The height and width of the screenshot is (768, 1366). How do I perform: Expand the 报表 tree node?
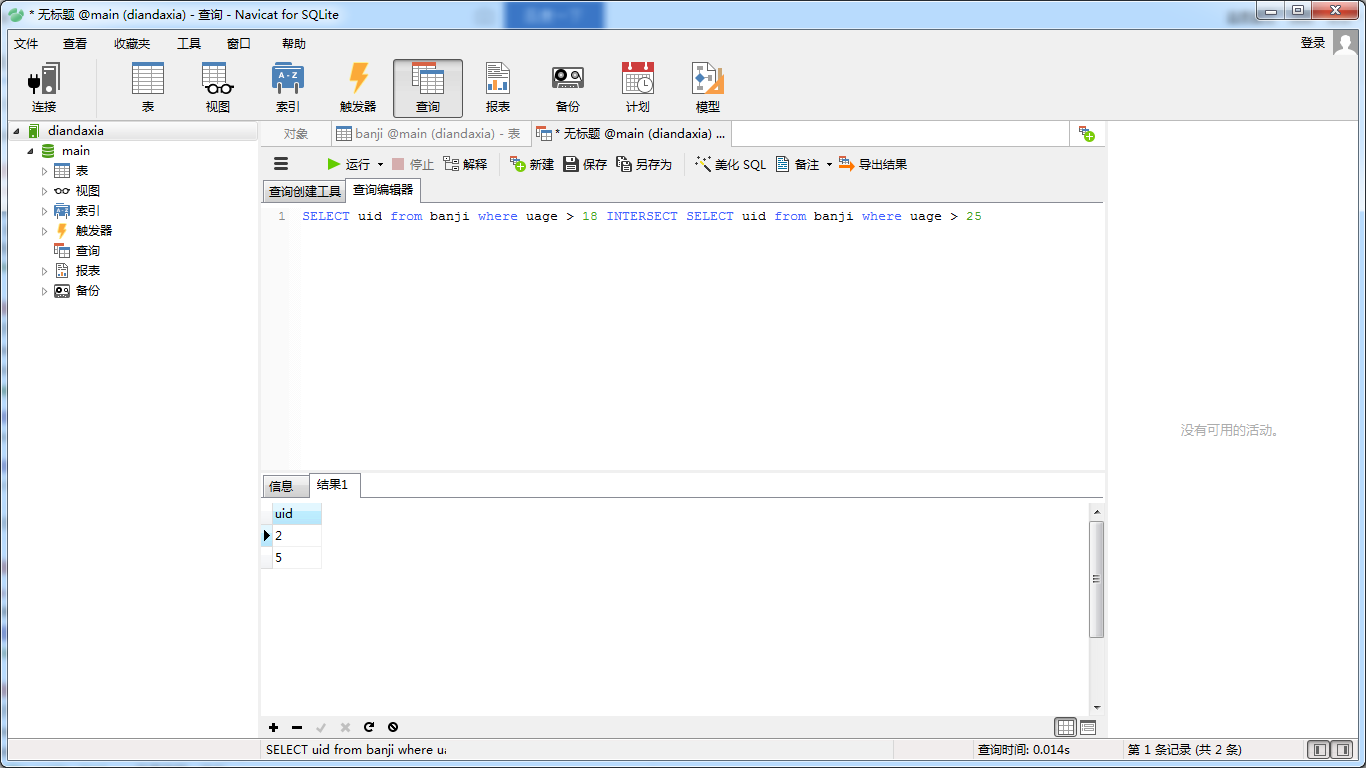(x=44, y=271)
